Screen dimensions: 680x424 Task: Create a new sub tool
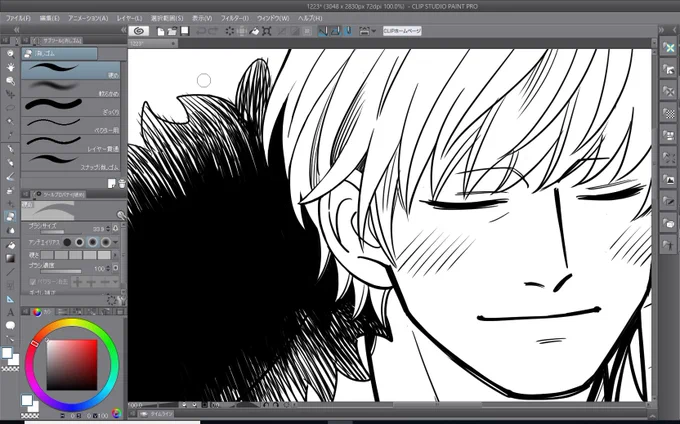[x=111, y=184]
